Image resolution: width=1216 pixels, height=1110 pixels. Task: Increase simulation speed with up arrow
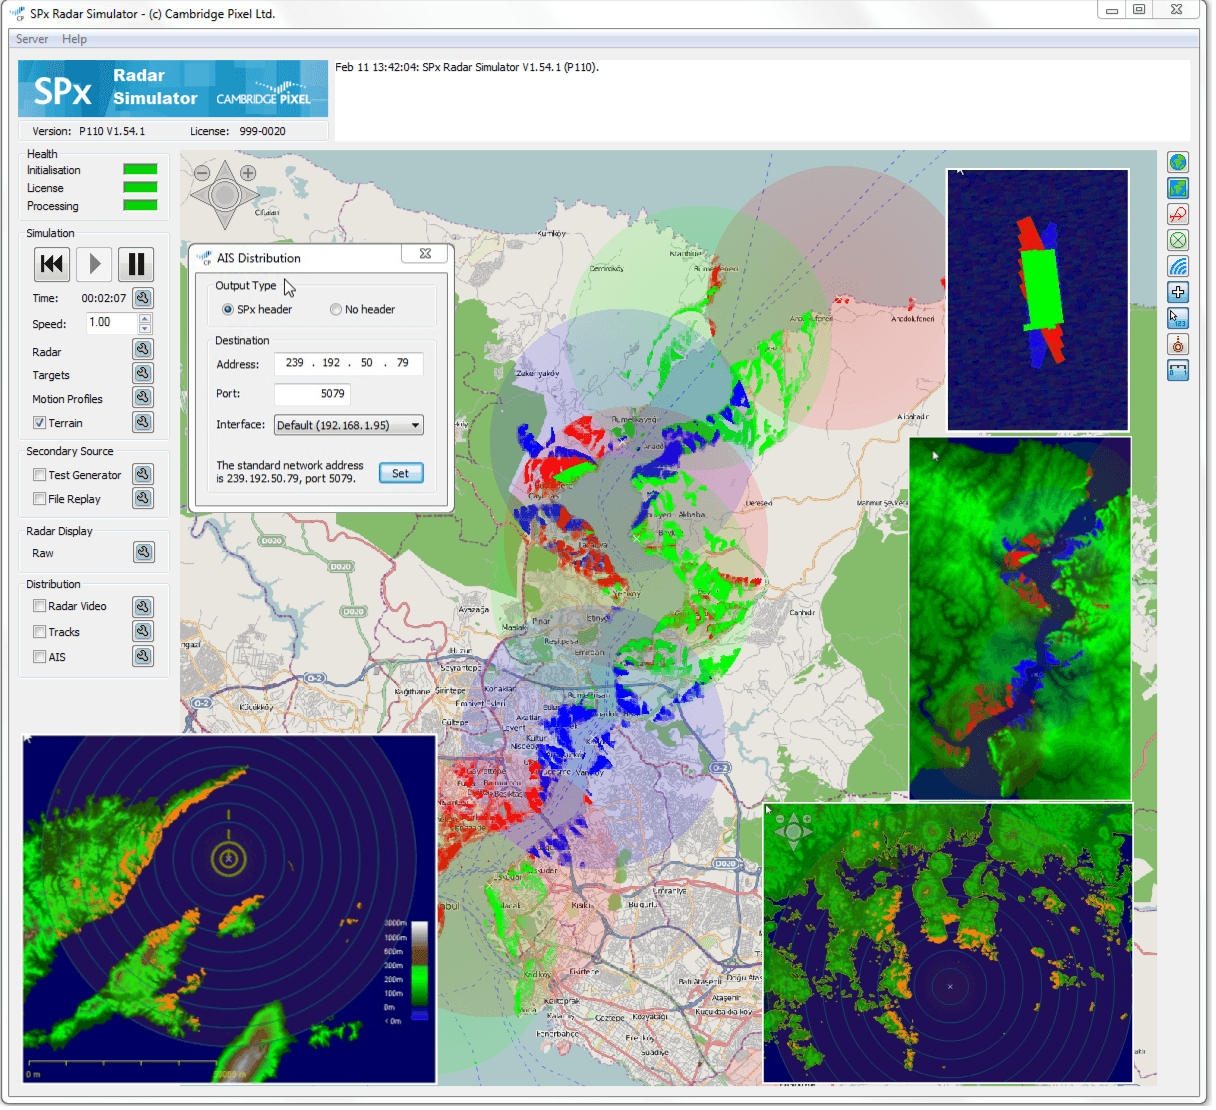pos(145,318)
